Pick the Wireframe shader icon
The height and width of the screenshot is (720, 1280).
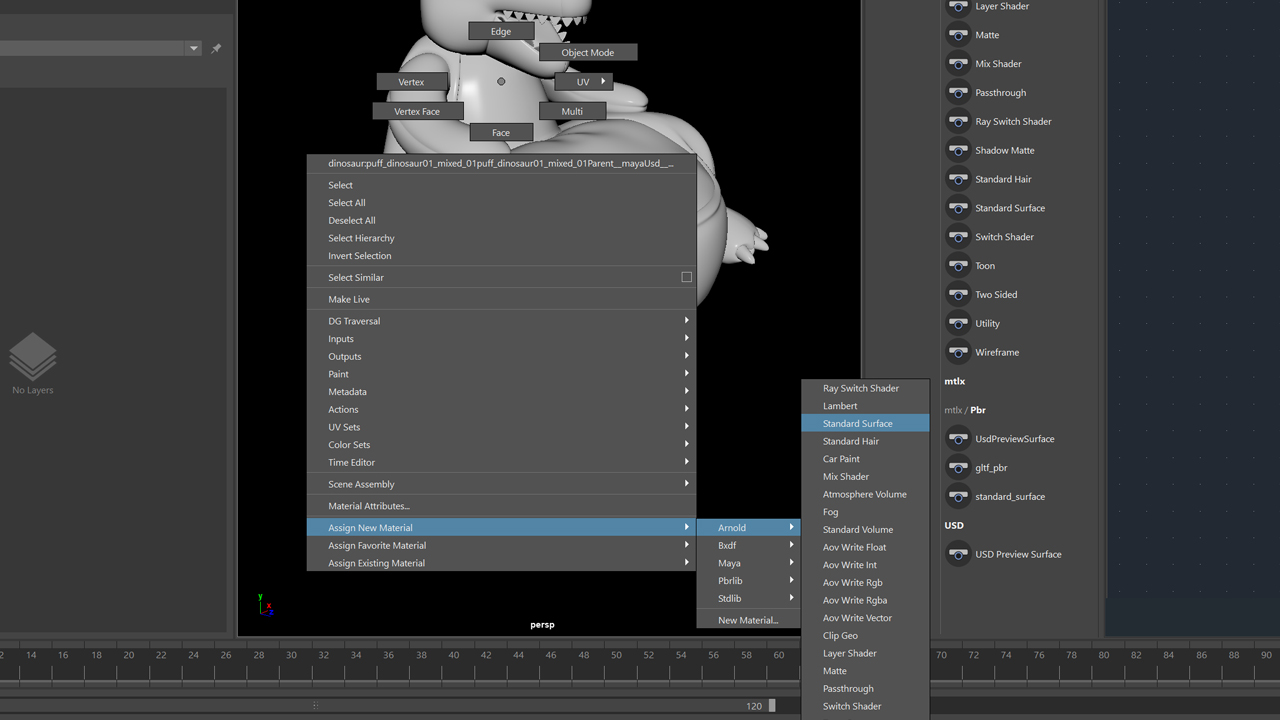[958, 353]
